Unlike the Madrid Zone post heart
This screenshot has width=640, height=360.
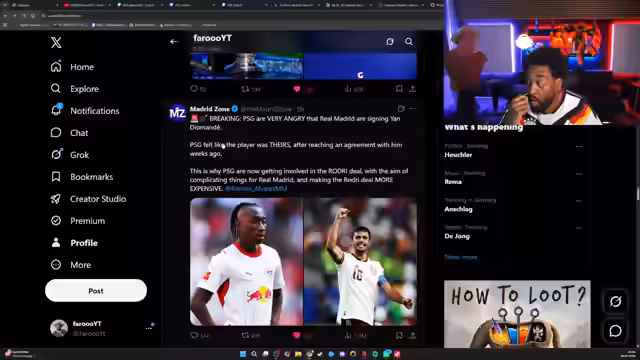tap(297, 336)
